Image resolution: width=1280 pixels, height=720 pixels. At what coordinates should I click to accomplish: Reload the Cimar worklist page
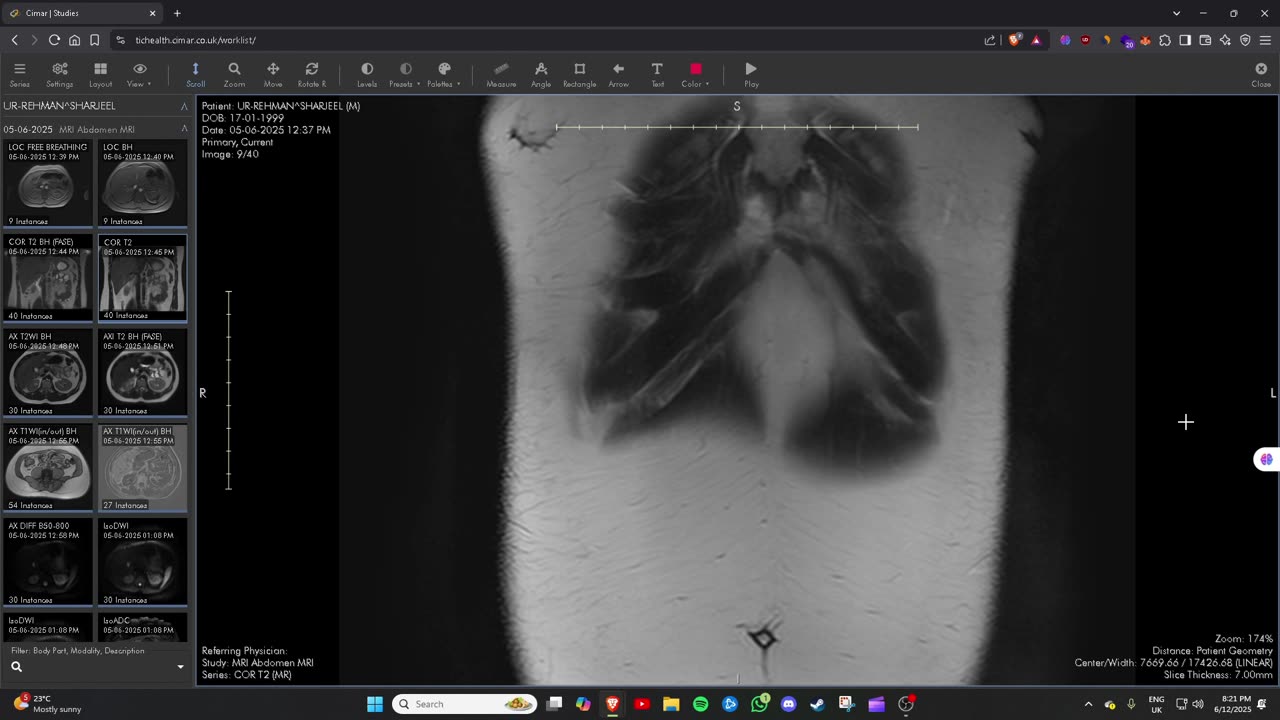tap(54, 40)
